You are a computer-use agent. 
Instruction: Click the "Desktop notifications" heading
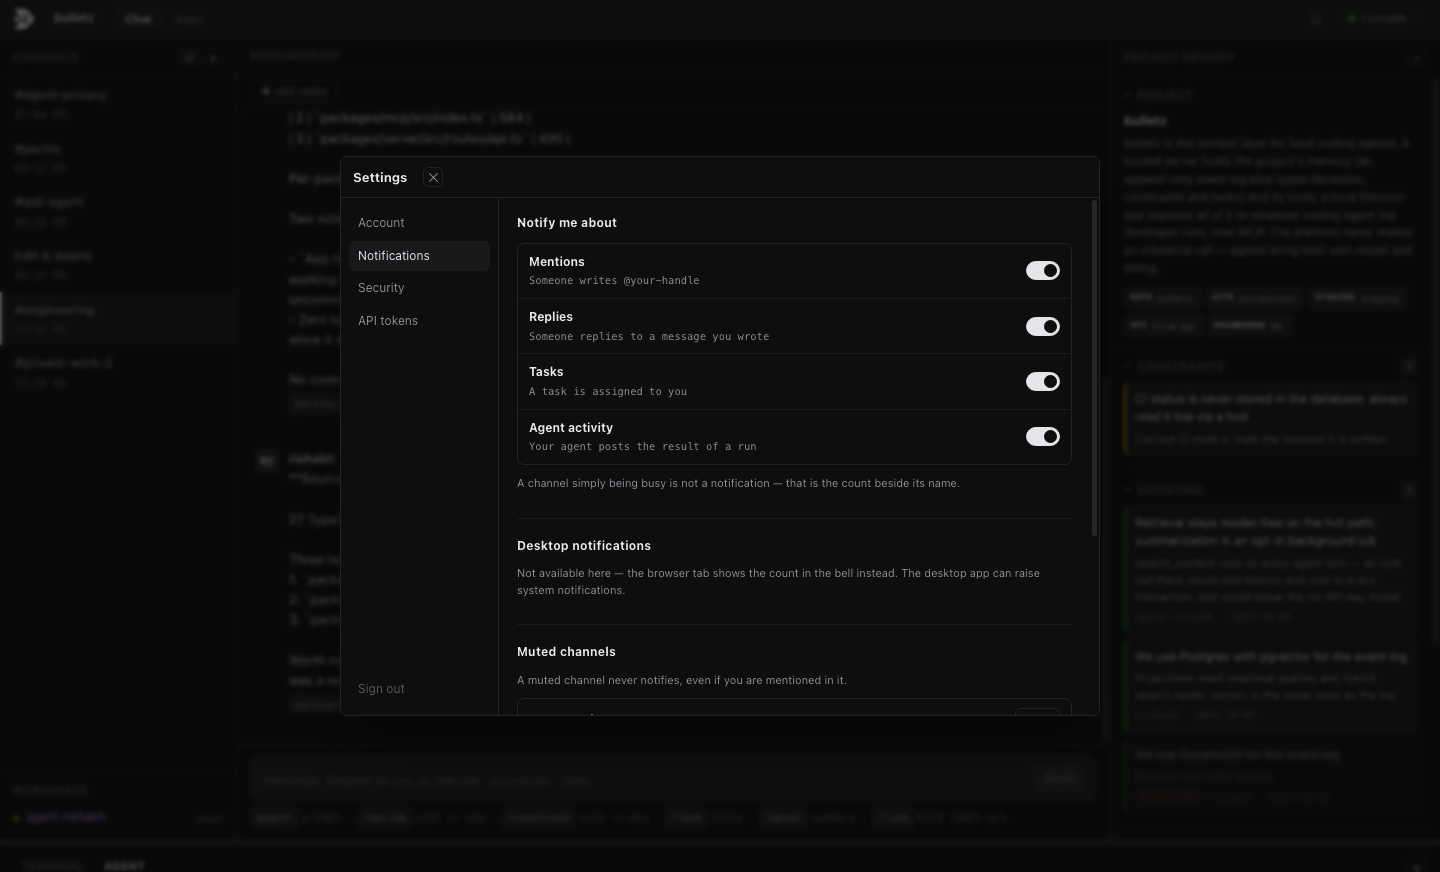584,546
